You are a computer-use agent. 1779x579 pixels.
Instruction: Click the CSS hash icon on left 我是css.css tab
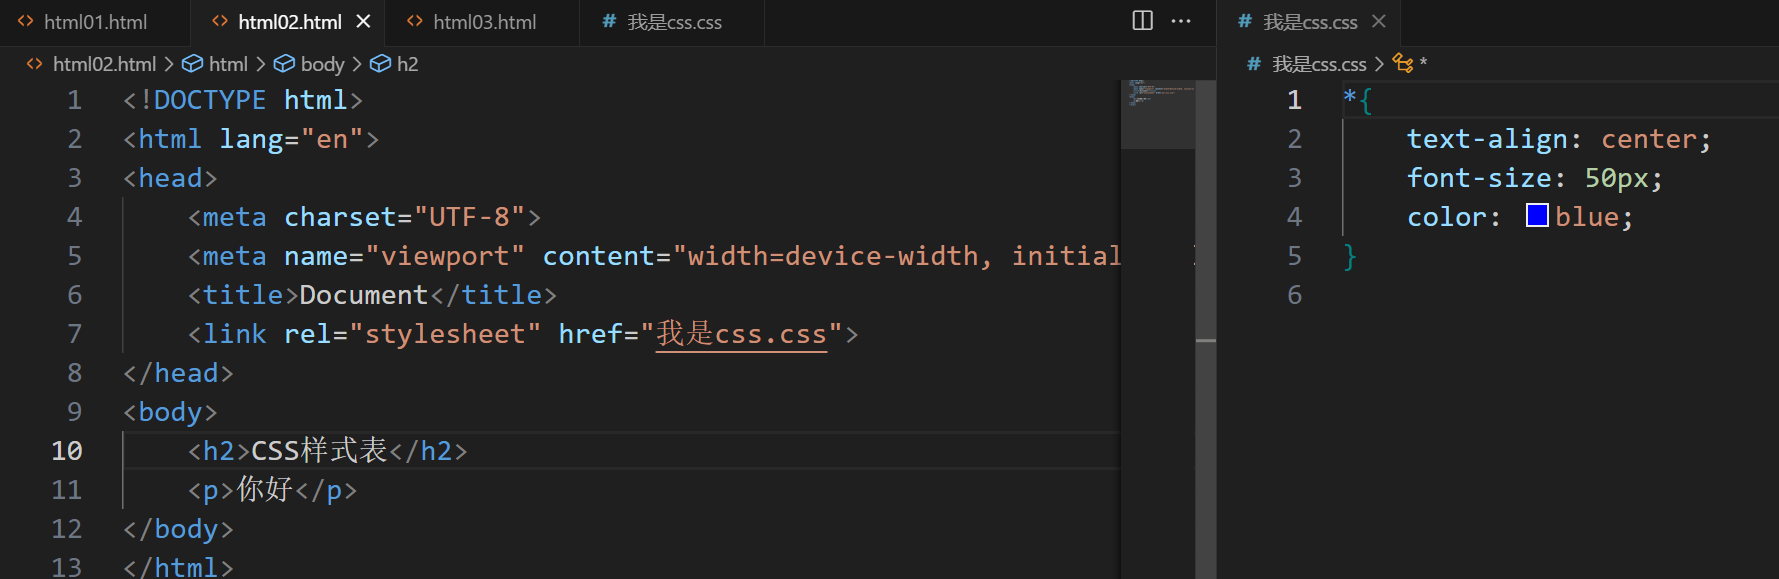click(608, 21)
